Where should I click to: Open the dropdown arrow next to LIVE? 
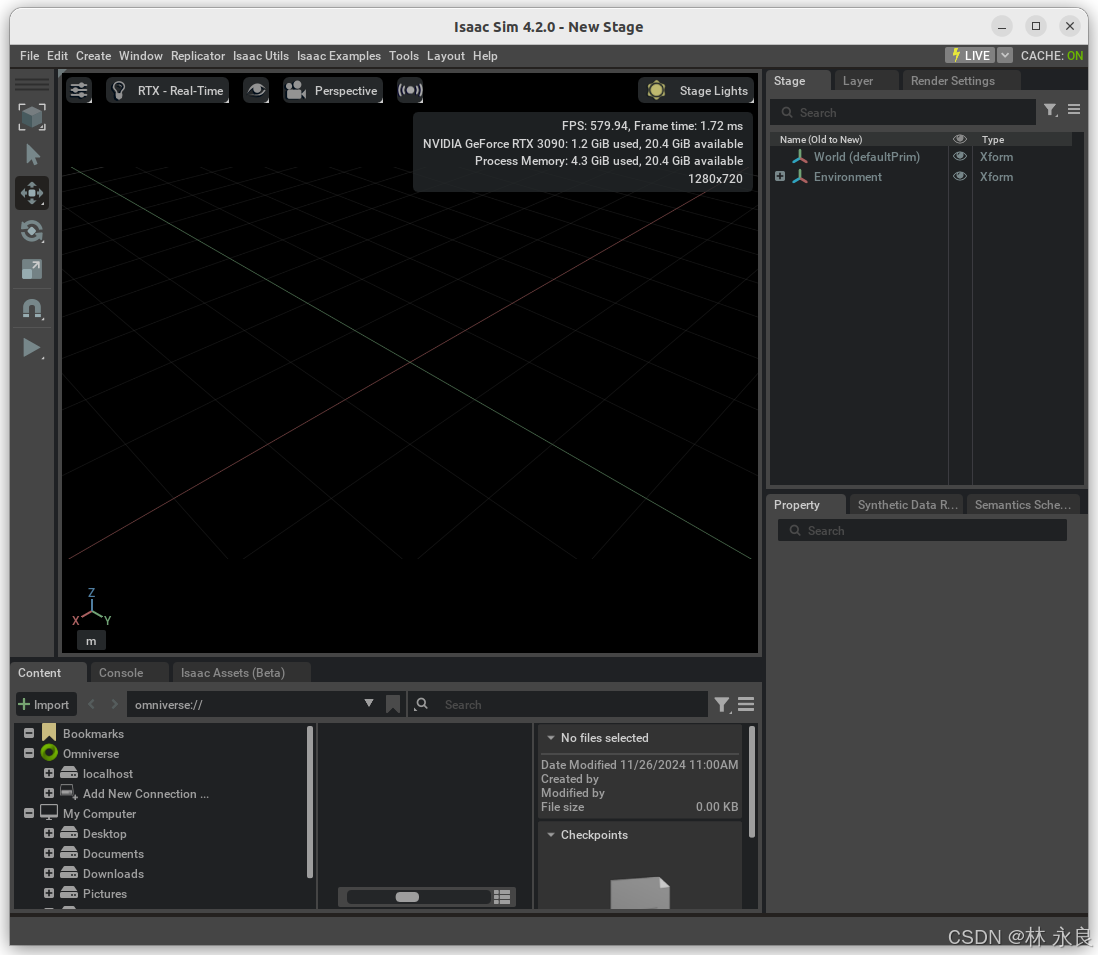coord(1005,55)
